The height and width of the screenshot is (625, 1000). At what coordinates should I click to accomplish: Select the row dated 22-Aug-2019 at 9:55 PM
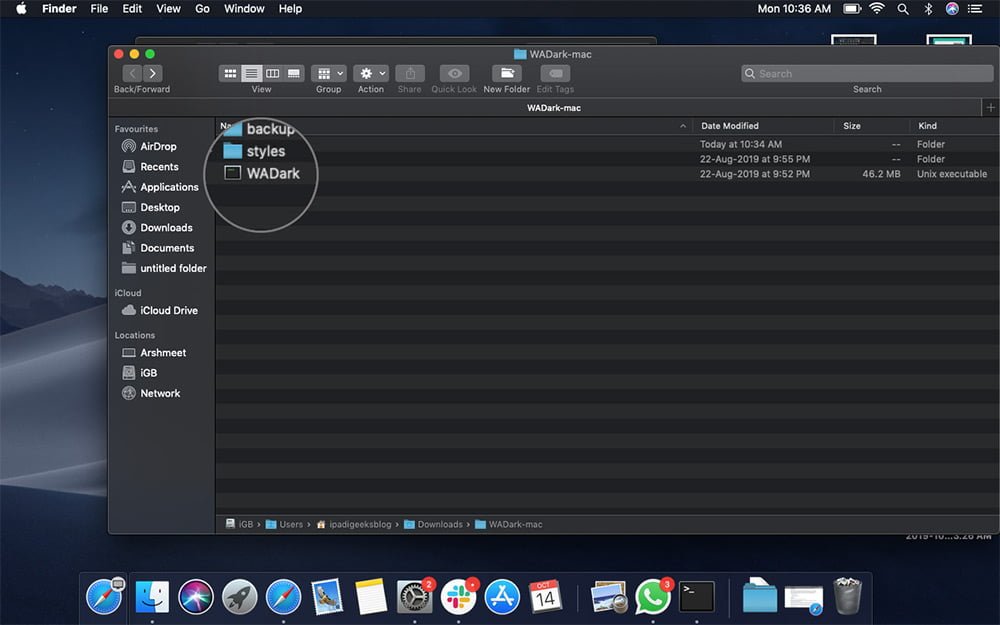[607, 159]
